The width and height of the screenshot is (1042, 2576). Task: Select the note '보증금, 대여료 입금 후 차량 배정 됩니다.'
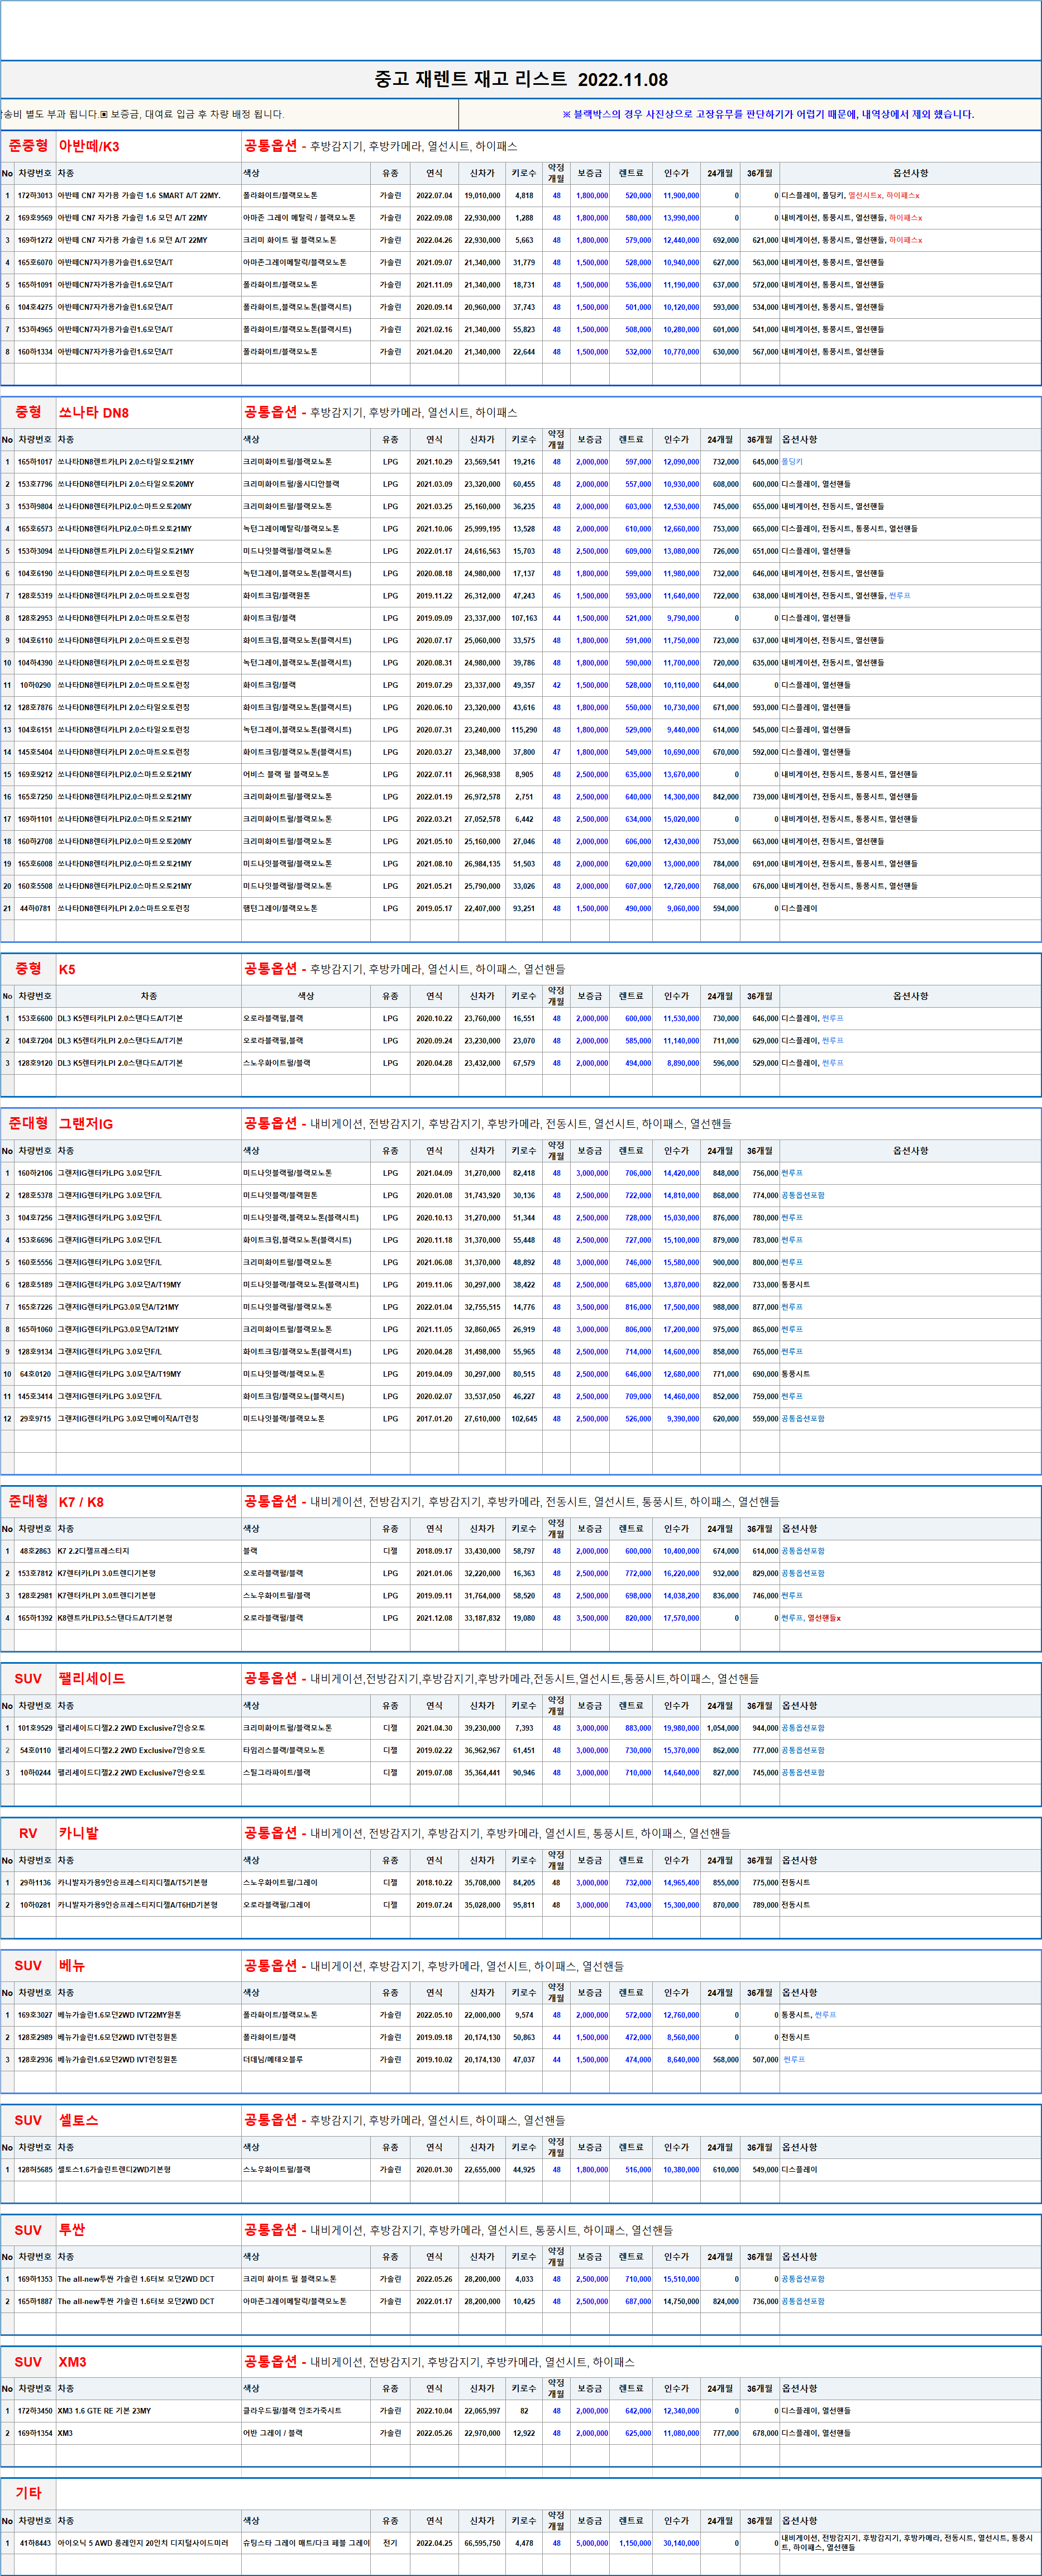click(x=197, y=115)
